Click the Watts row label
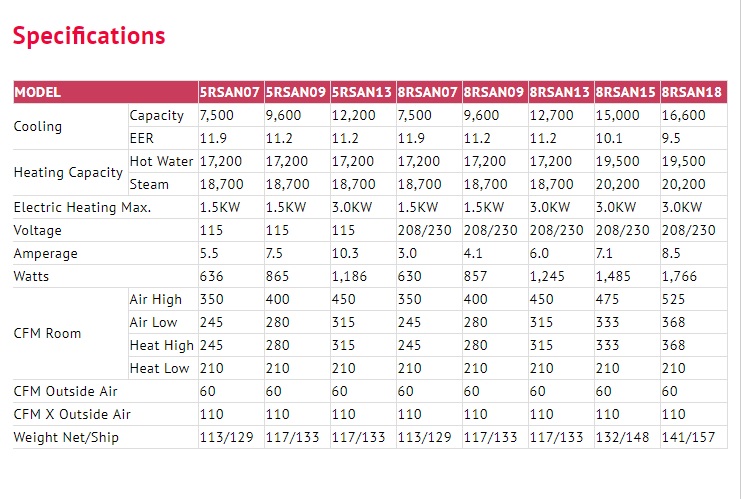The width and height of the screenshot is (741, 499). click(31, 276)
